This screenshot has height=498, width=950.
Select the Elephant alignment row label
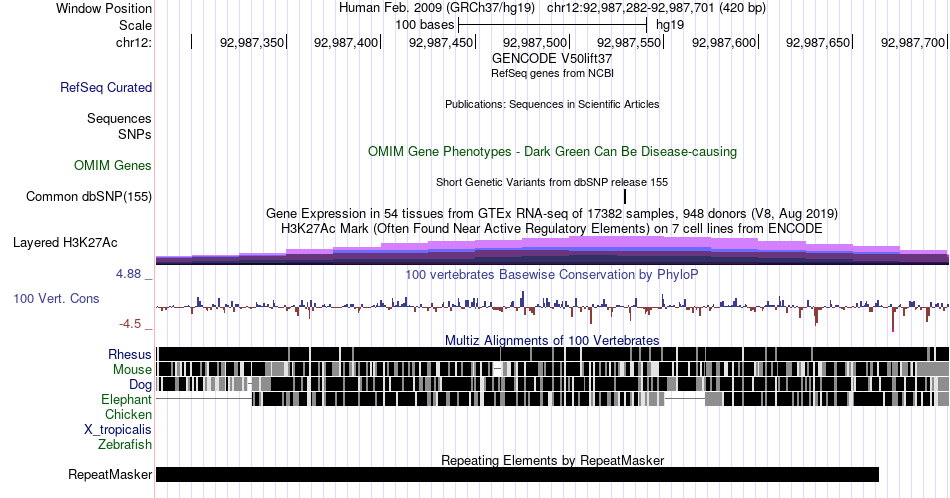point(126,399)
